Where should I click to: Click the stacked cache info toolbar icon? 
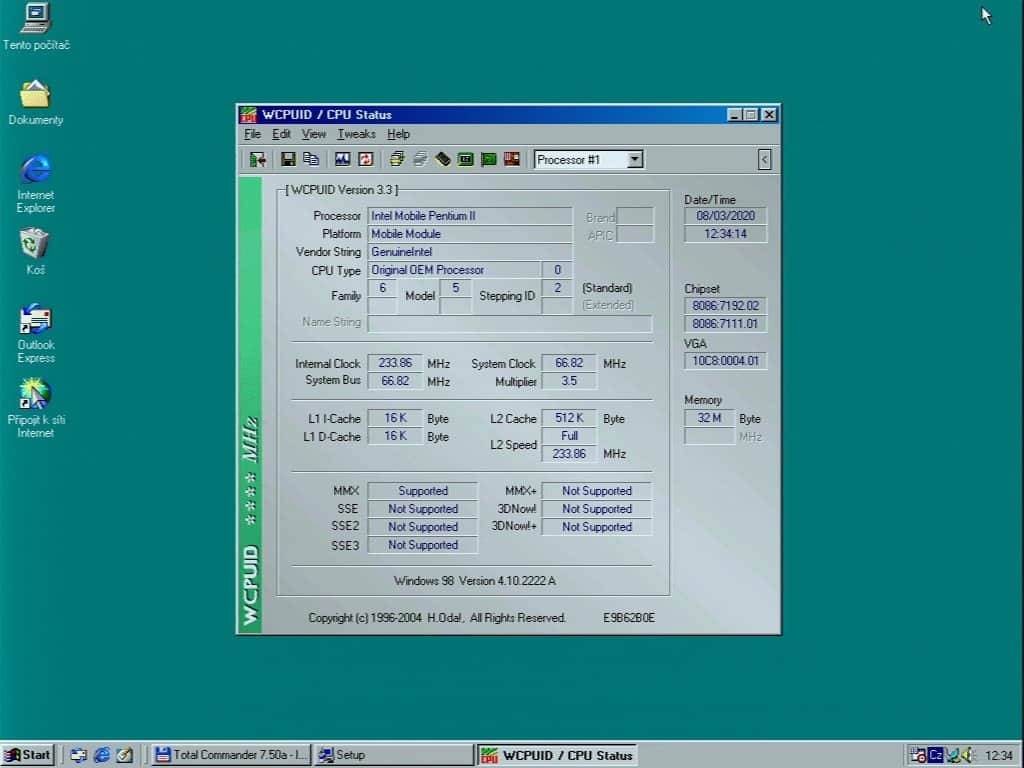[x=396, y=159]
